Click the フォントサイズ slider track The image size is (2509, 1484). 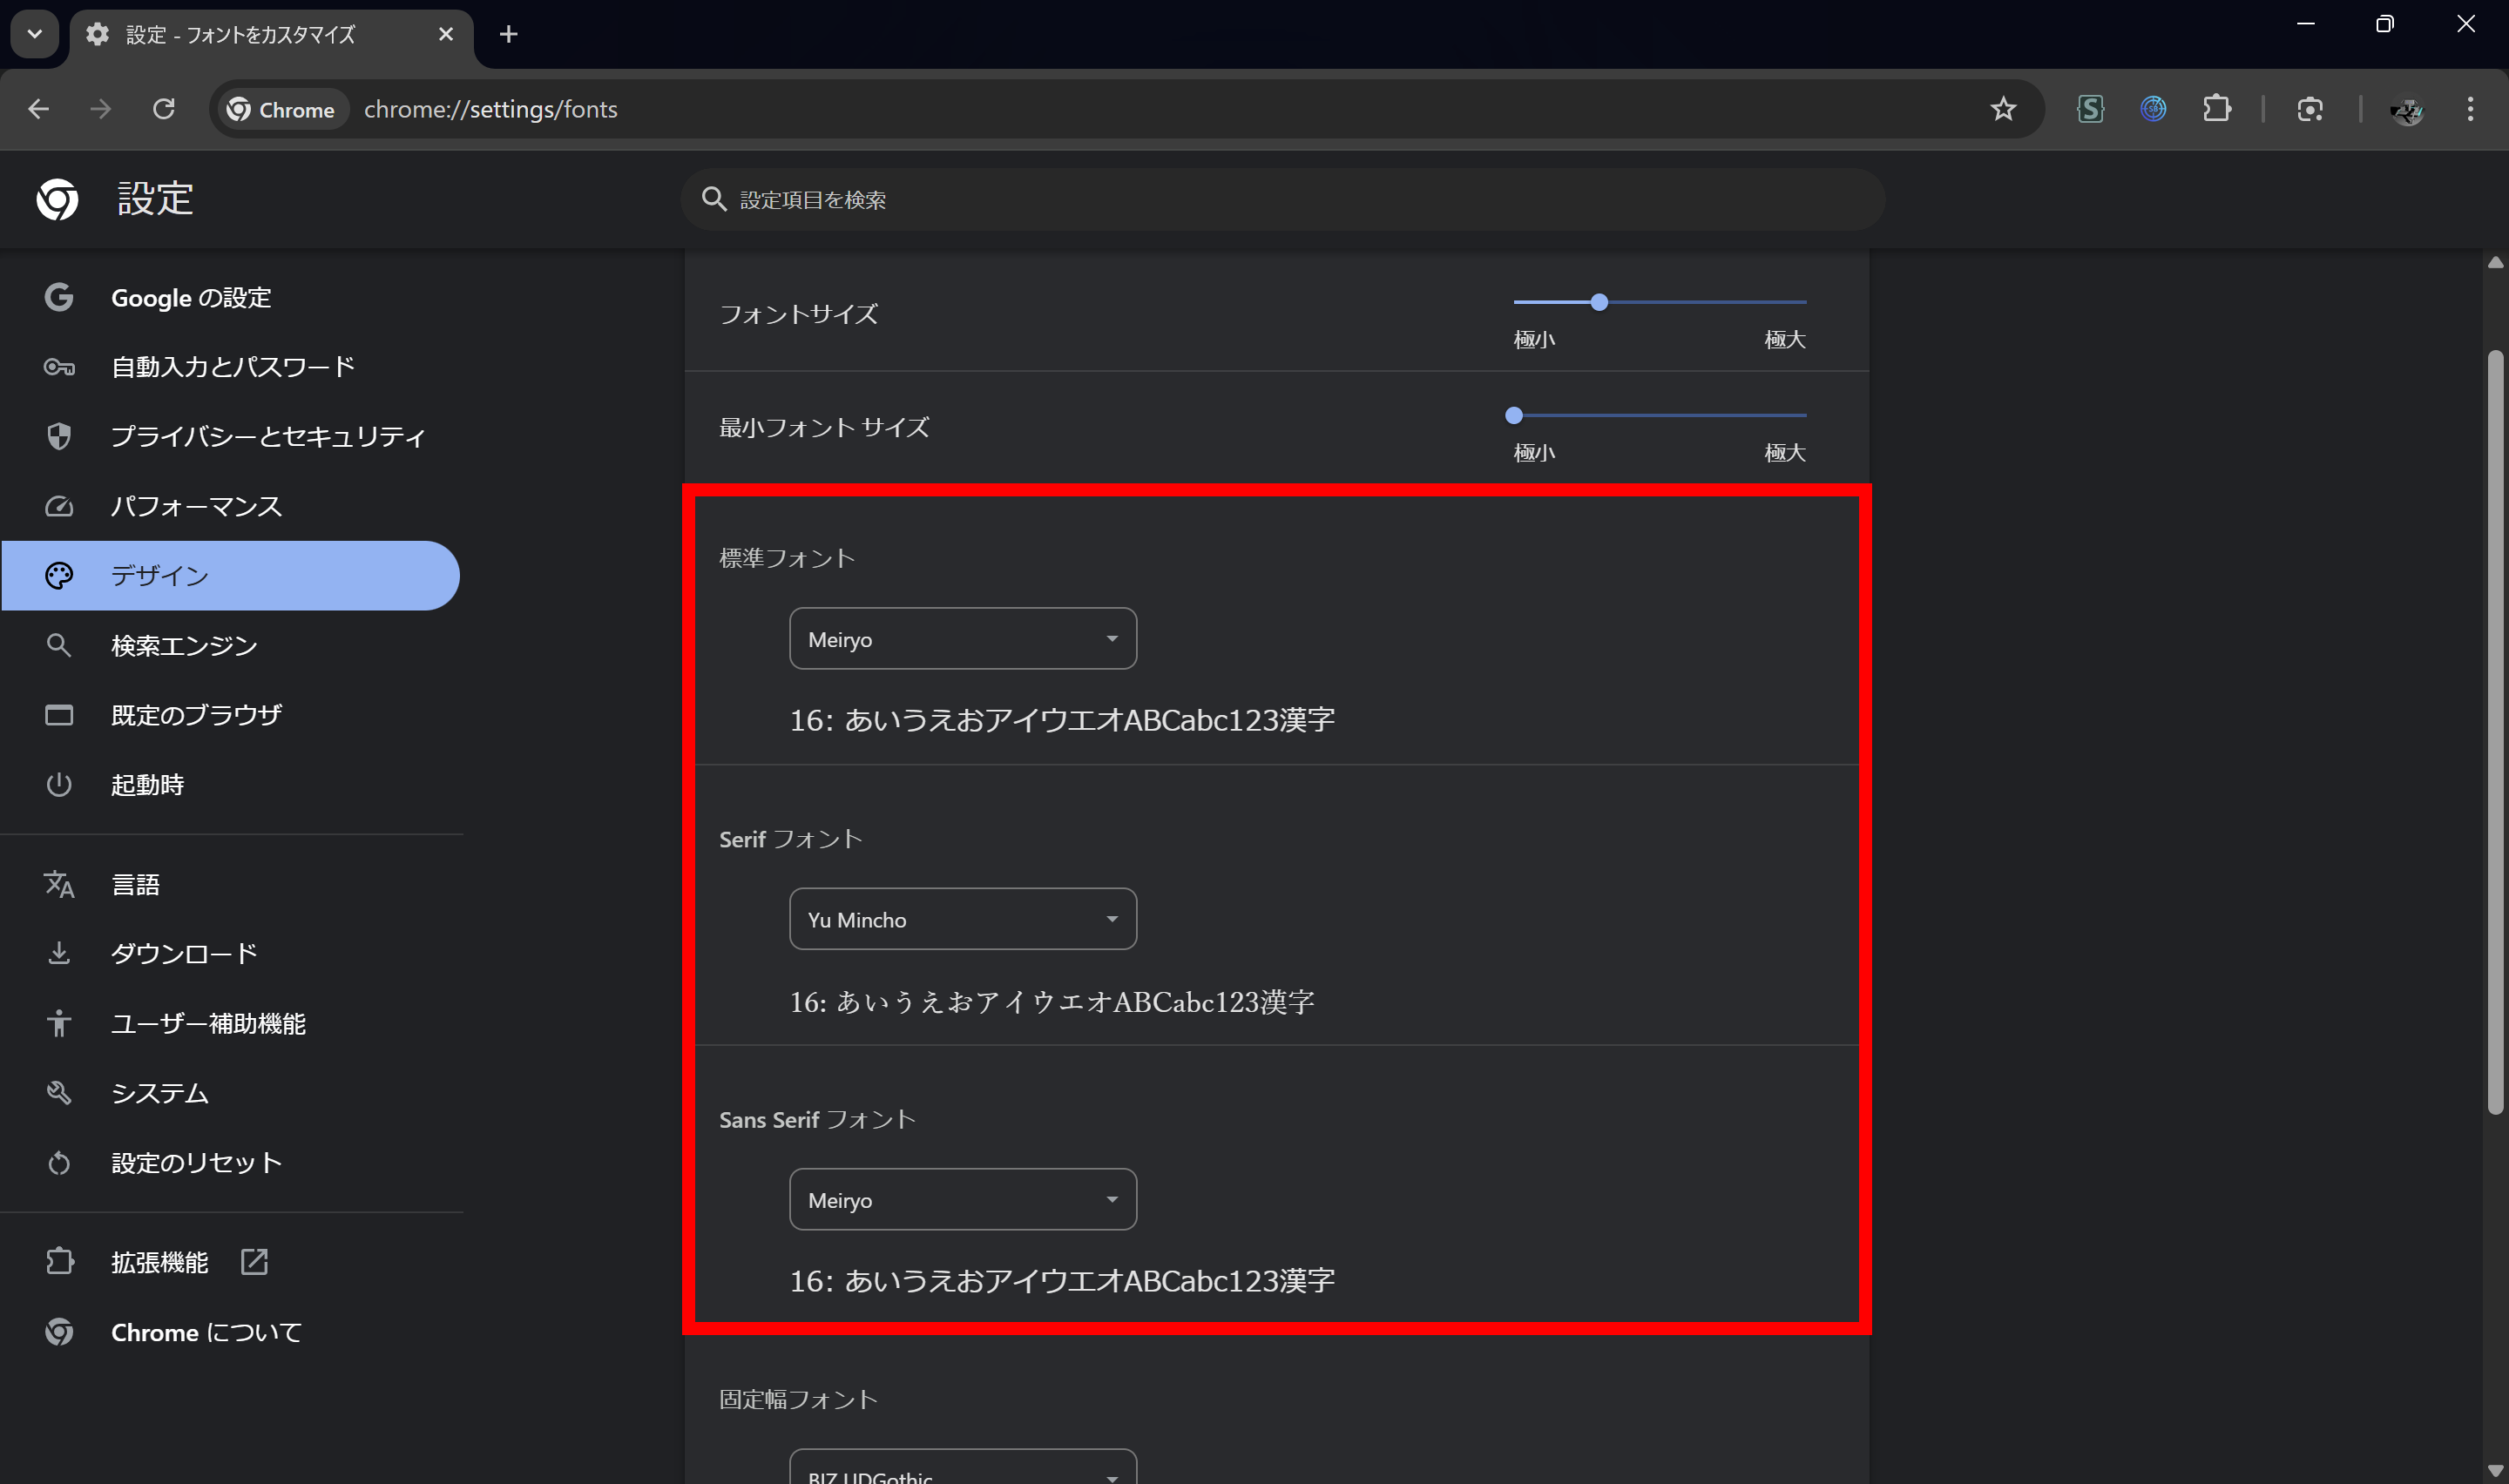point(1660,302)
